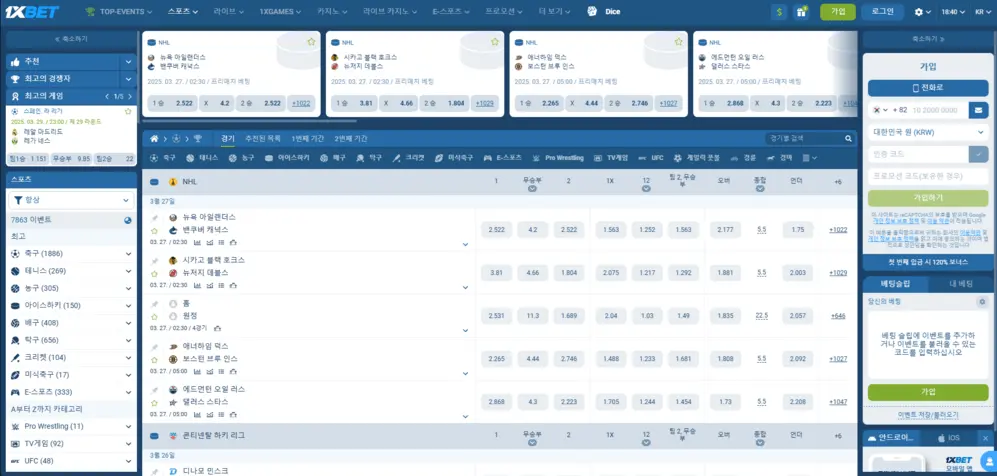Open the 카지노 menu
The image size is (997, 476).
tap(331, 11)
